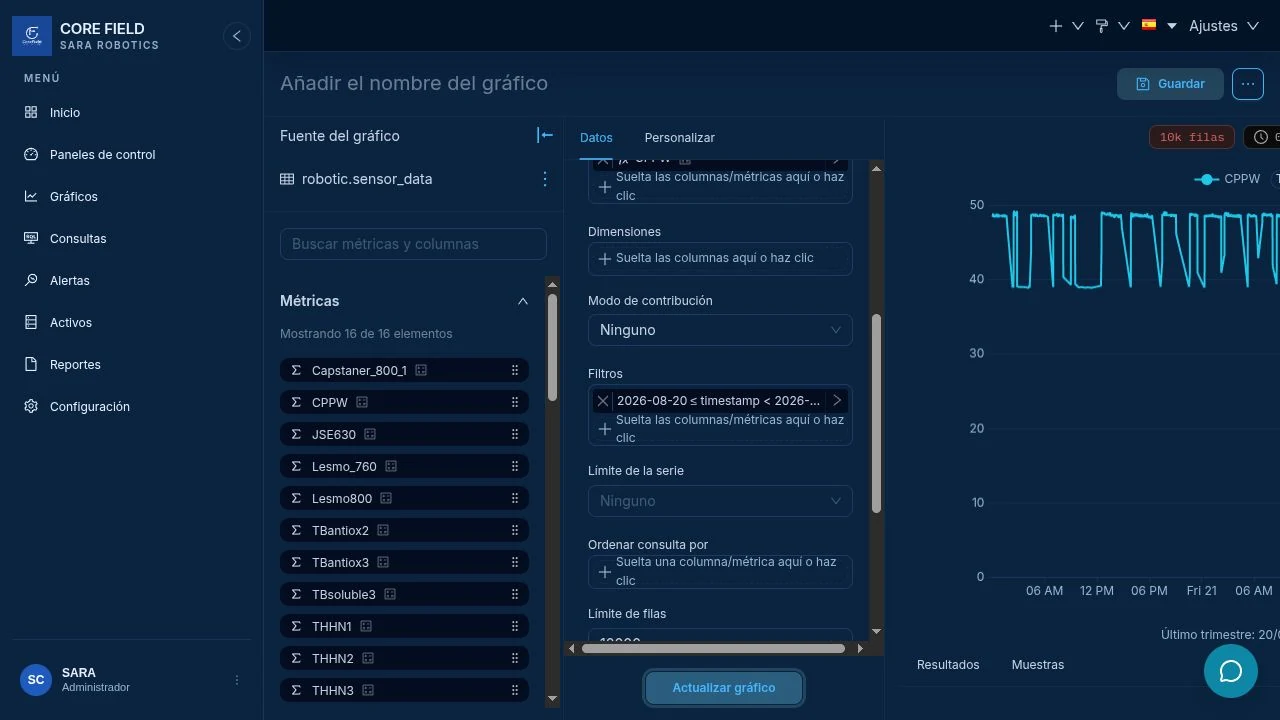Open the Límite de la serie dropdown
This screenshot has height=720, width=1280.
tap(720, 501)
